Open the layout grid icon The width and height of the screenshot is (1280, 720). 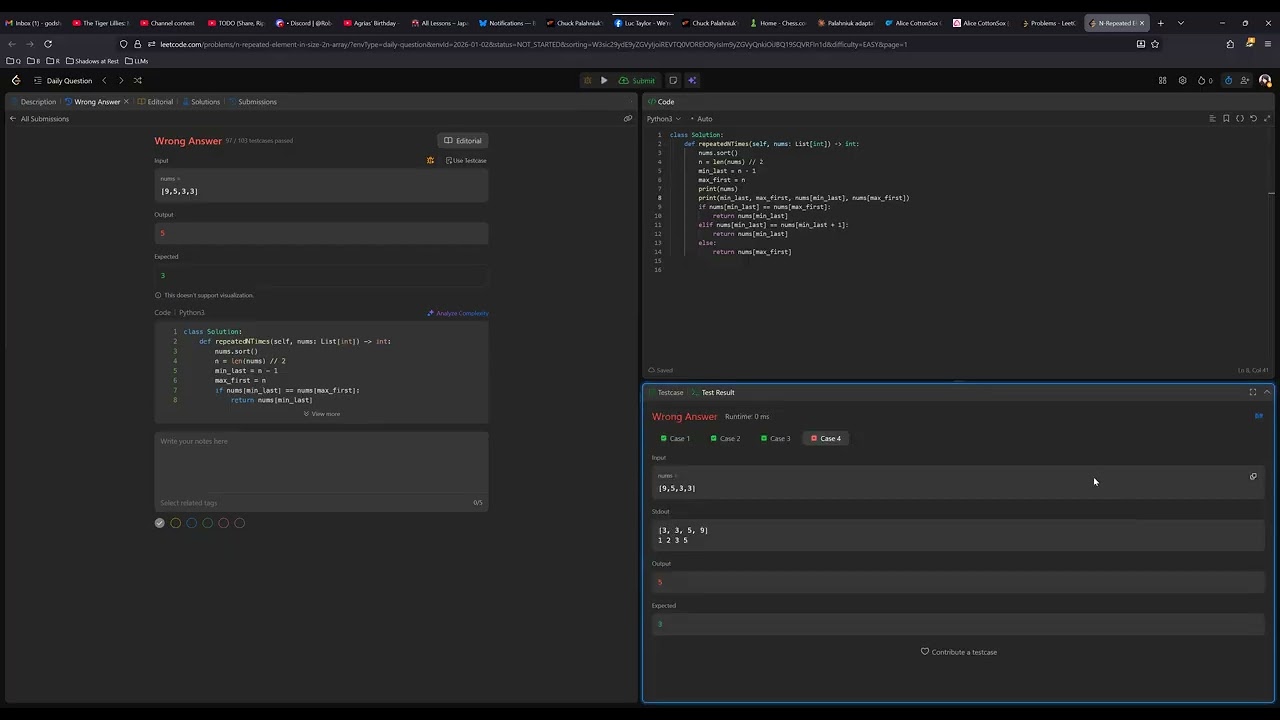point(1162,81)
